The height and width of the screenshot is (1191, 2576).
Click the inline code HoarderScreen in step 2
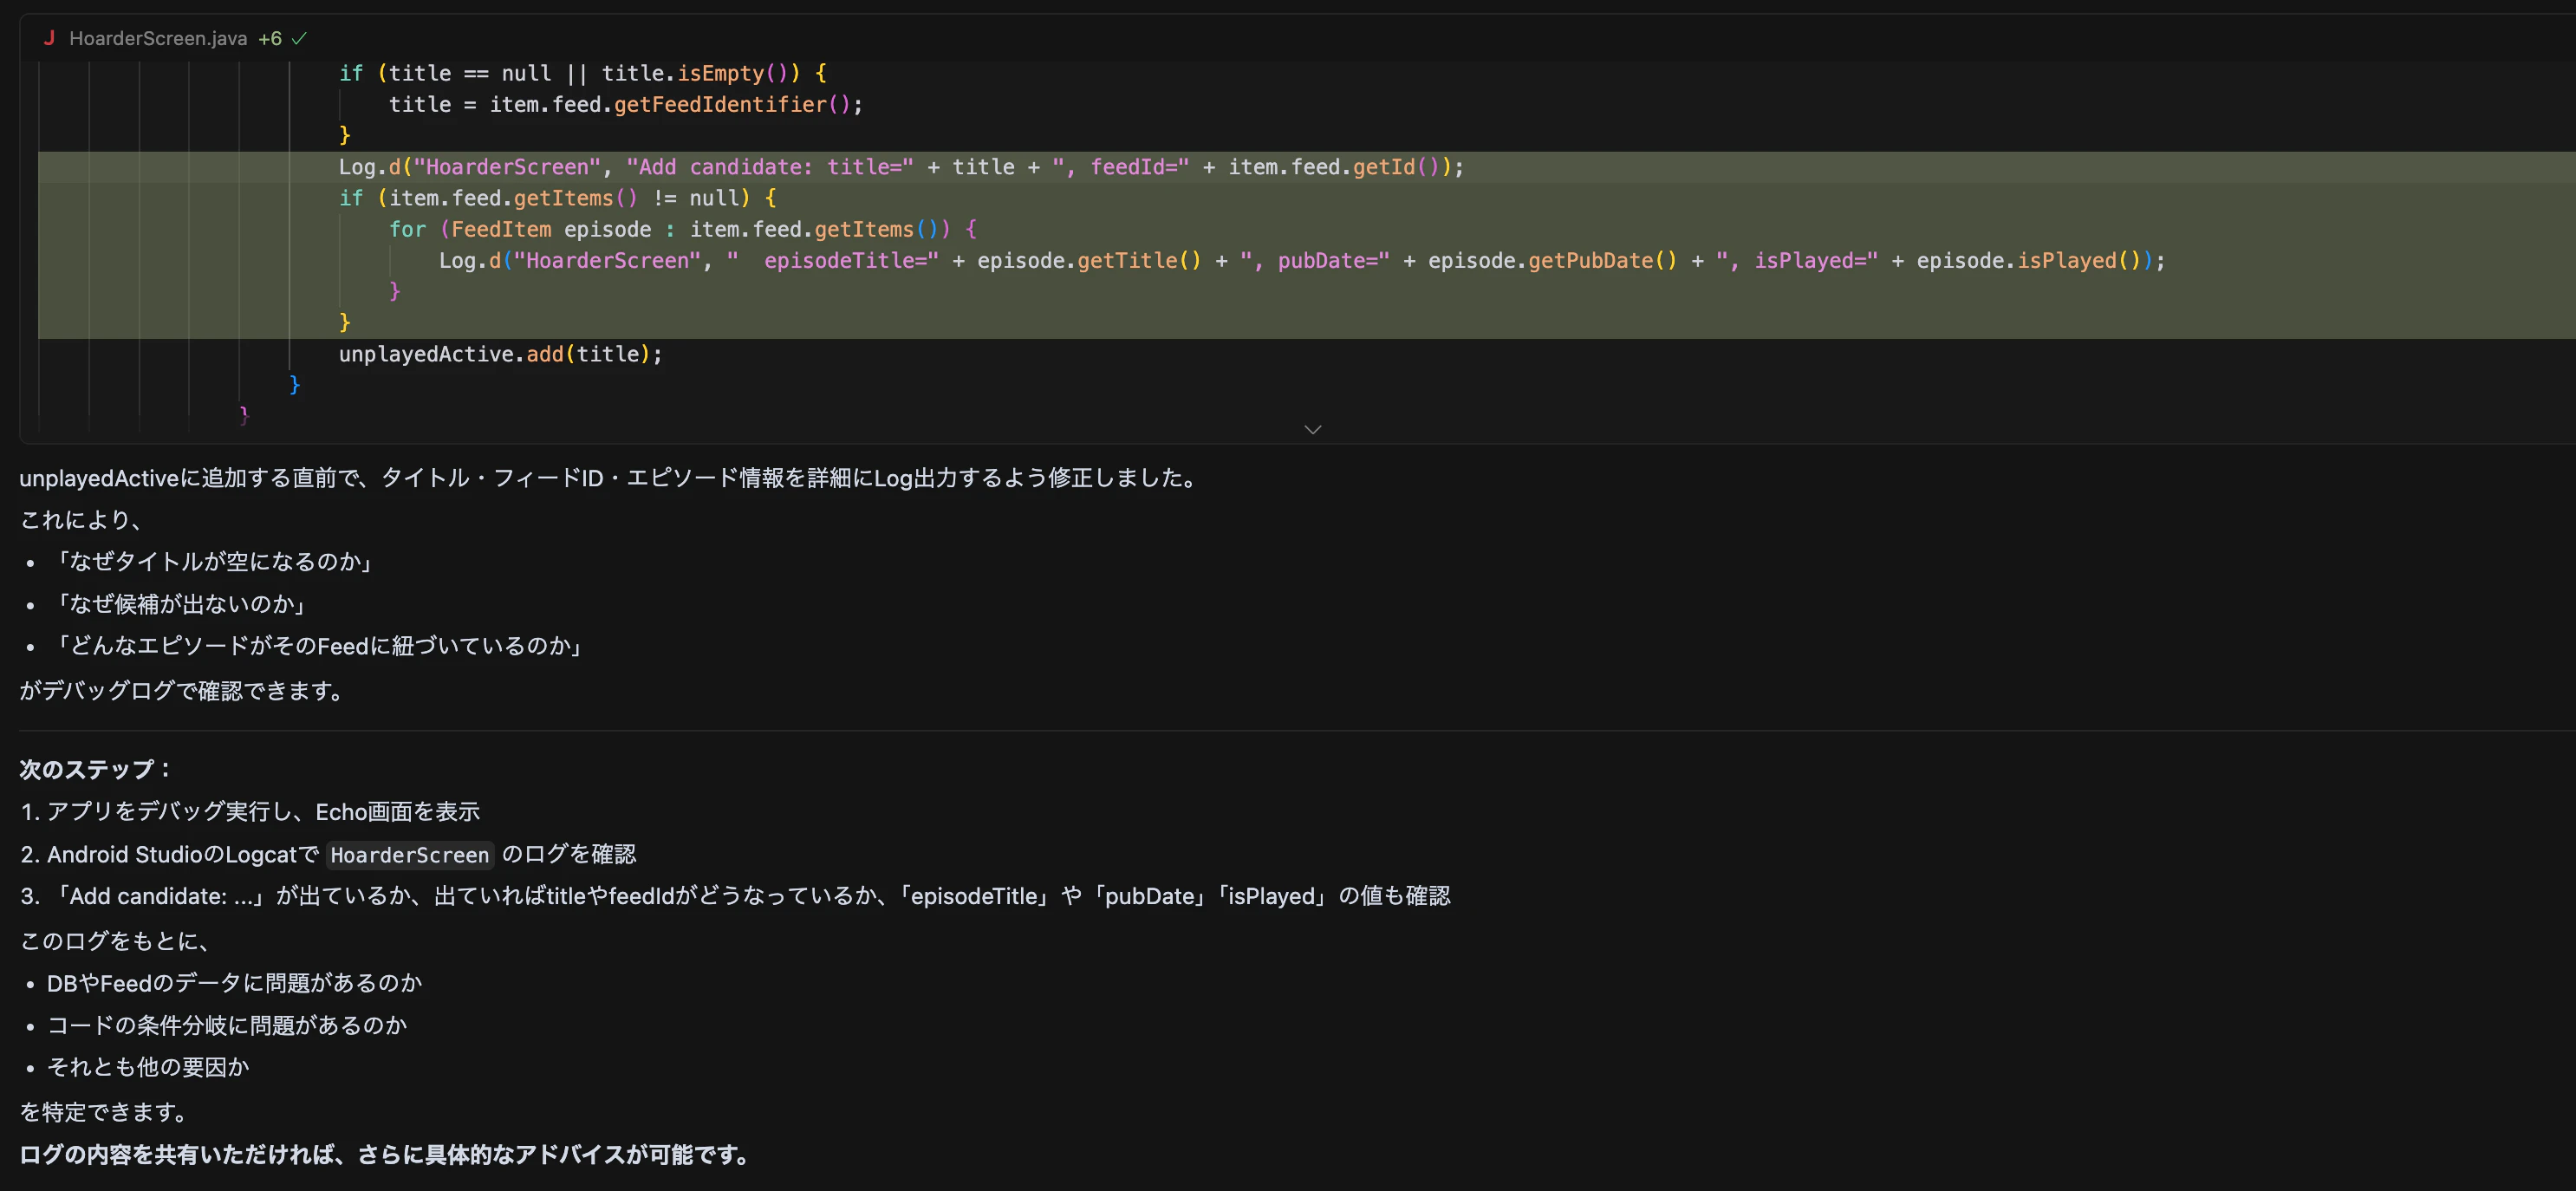[410, 855]
